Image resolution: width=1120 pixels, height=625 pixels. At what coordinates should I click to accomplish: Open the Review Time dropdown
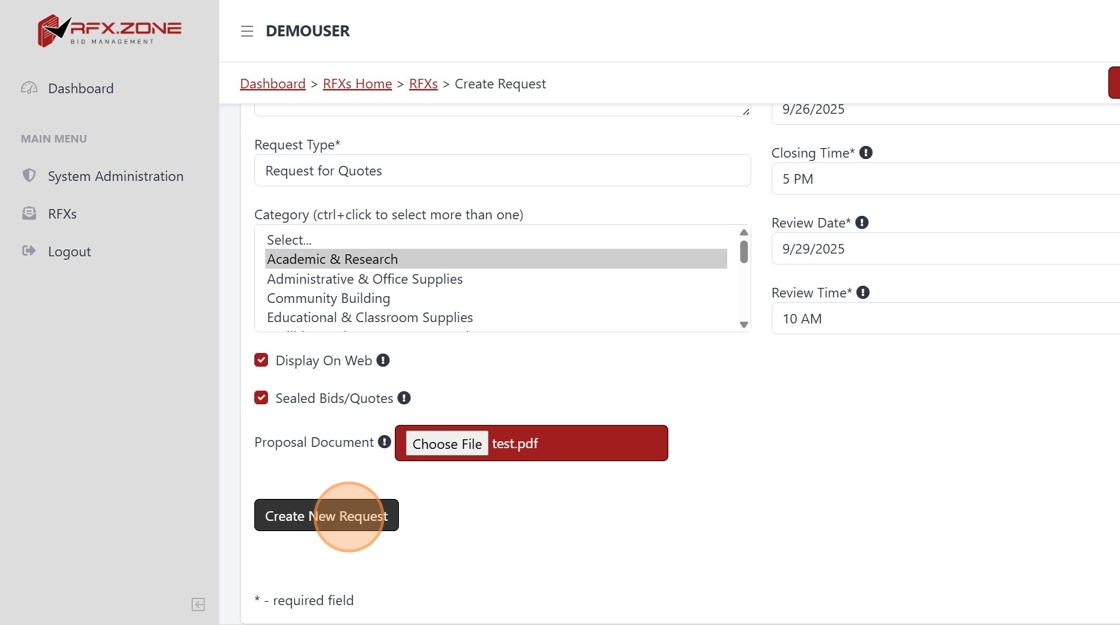(x=945, y=319)
